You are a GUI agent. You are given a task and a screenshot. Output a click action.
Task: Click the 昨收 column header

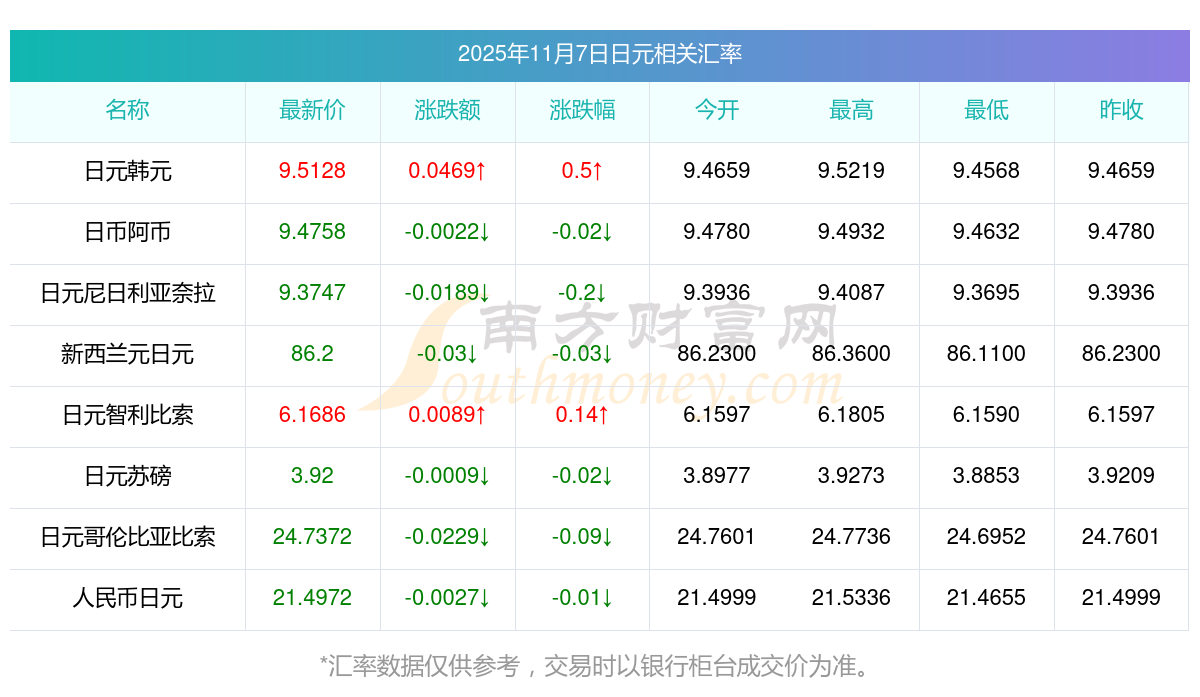click(1121, 110)
